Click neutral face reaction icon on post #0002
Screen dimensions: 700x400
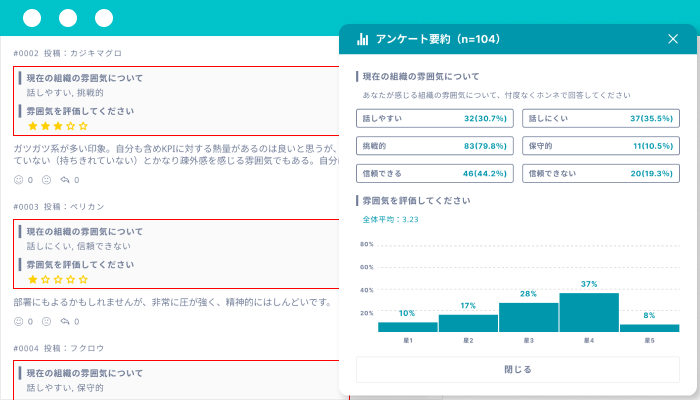point(46,180)
